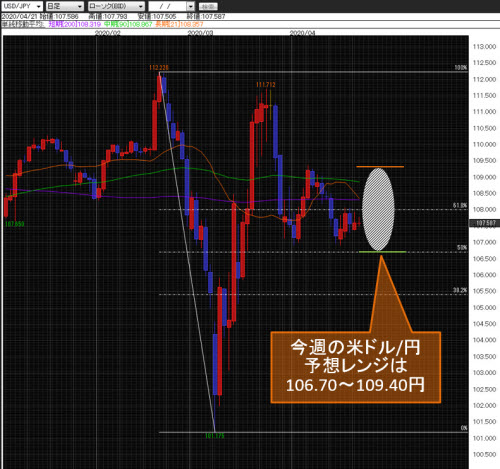Click the 100.500 price axis label
Viewport: 500px width, 469px height.
484,454
